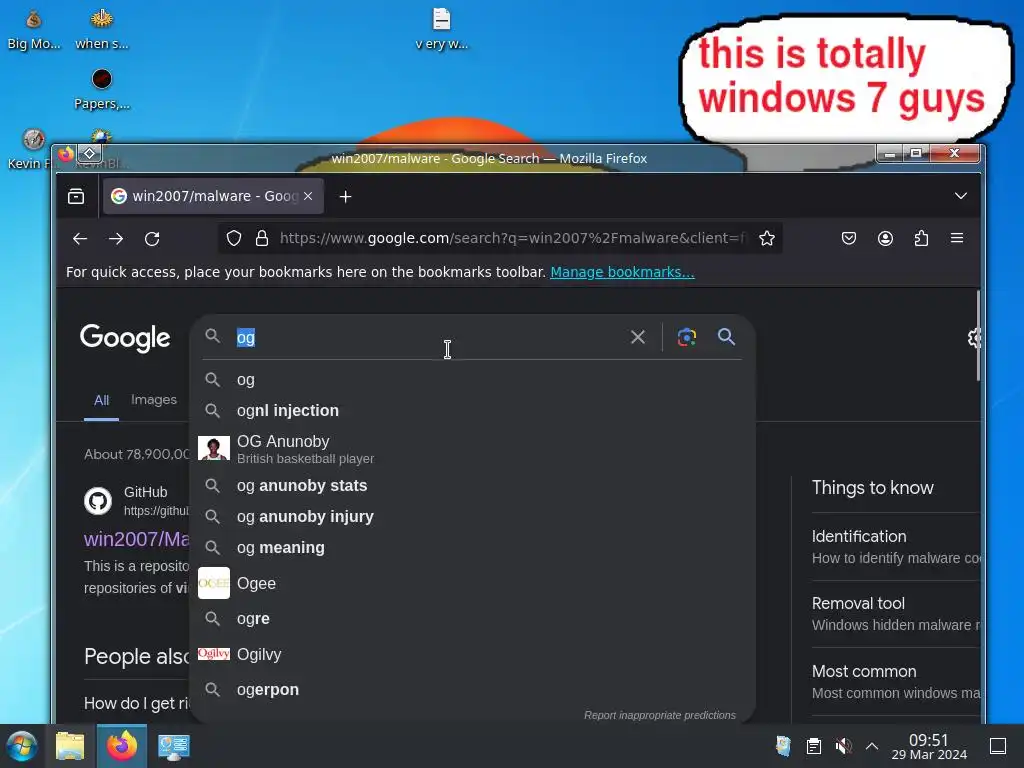The height and width of the screenshot is (768, 1024).
Task: Select 'og anunoby injury' suggestion
Action: pyautogui.click(x=472, y=517)
